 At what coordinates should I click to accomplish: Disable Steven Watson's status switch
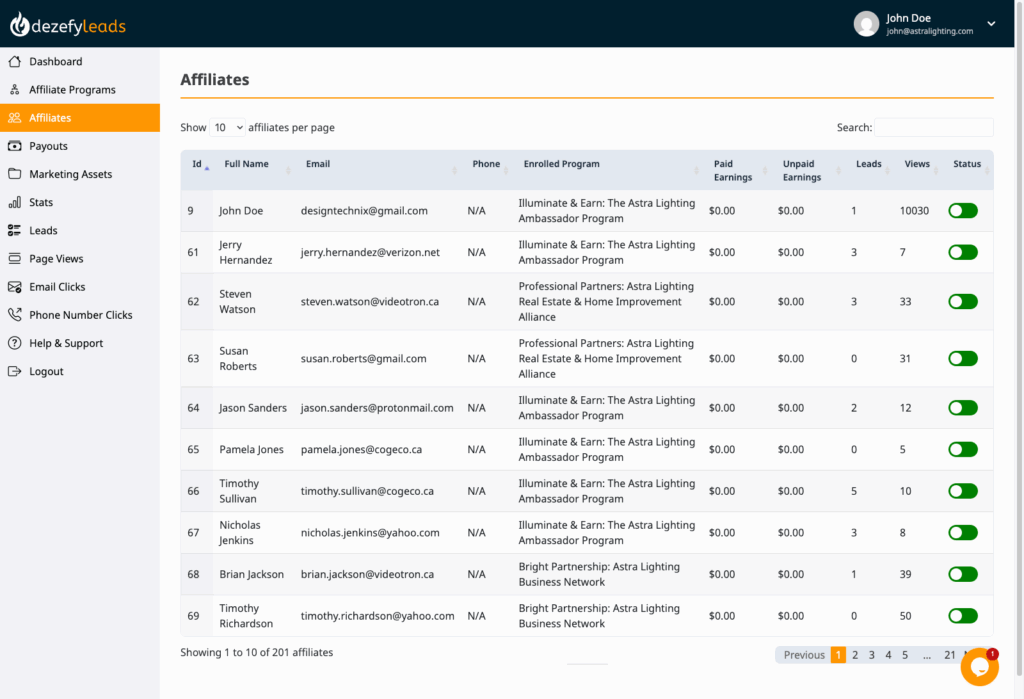tap(963, 302)
